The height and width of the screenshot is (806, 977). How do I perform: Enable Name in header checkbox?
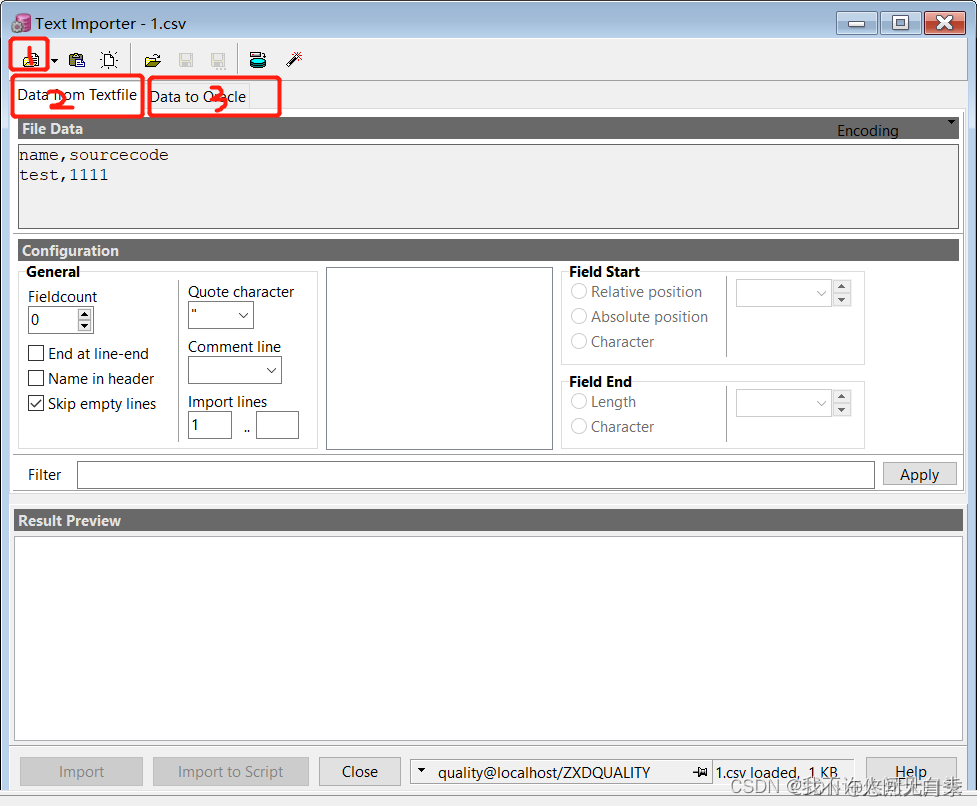click(36, 378)
